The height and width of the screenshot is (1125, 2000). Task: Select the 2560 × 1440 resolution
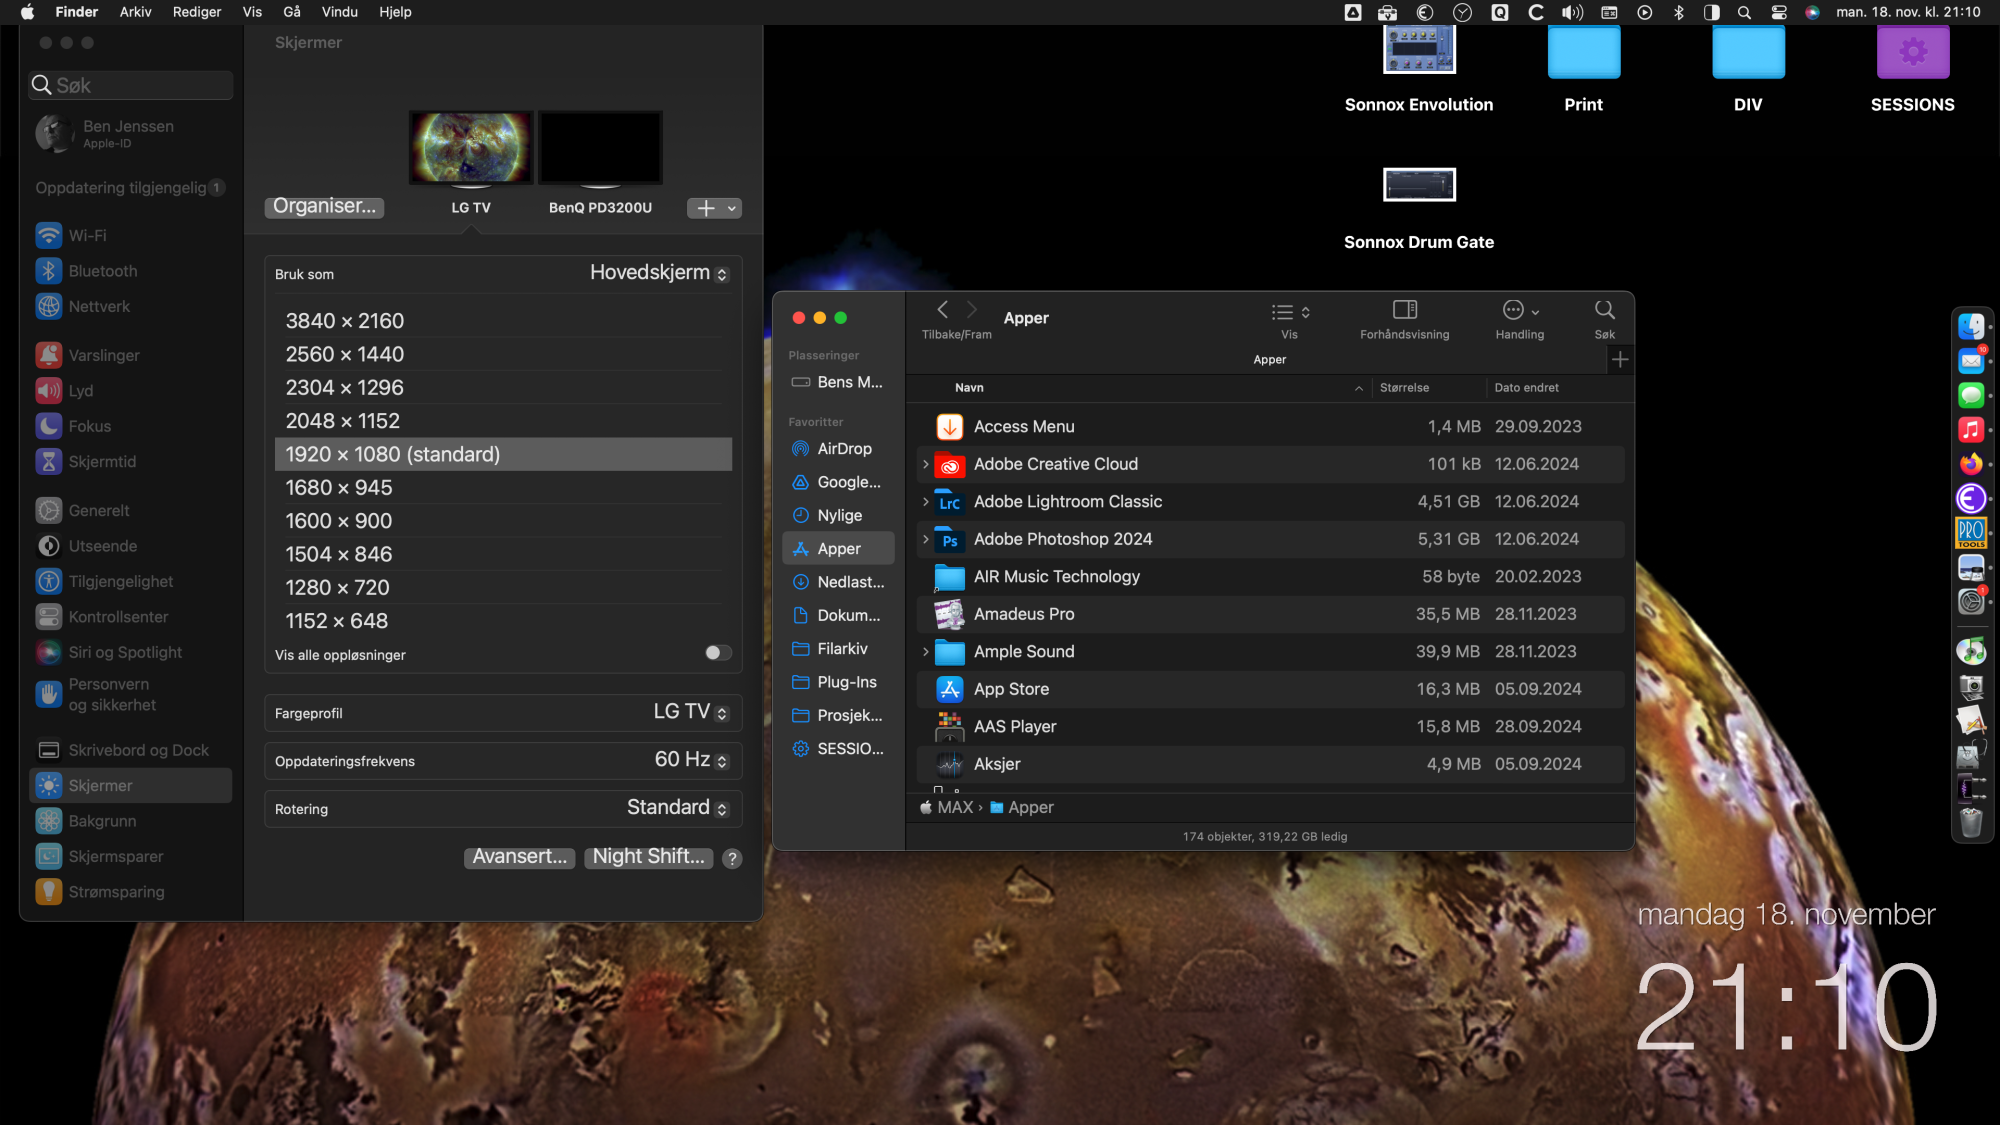click(x=345, y=354)
